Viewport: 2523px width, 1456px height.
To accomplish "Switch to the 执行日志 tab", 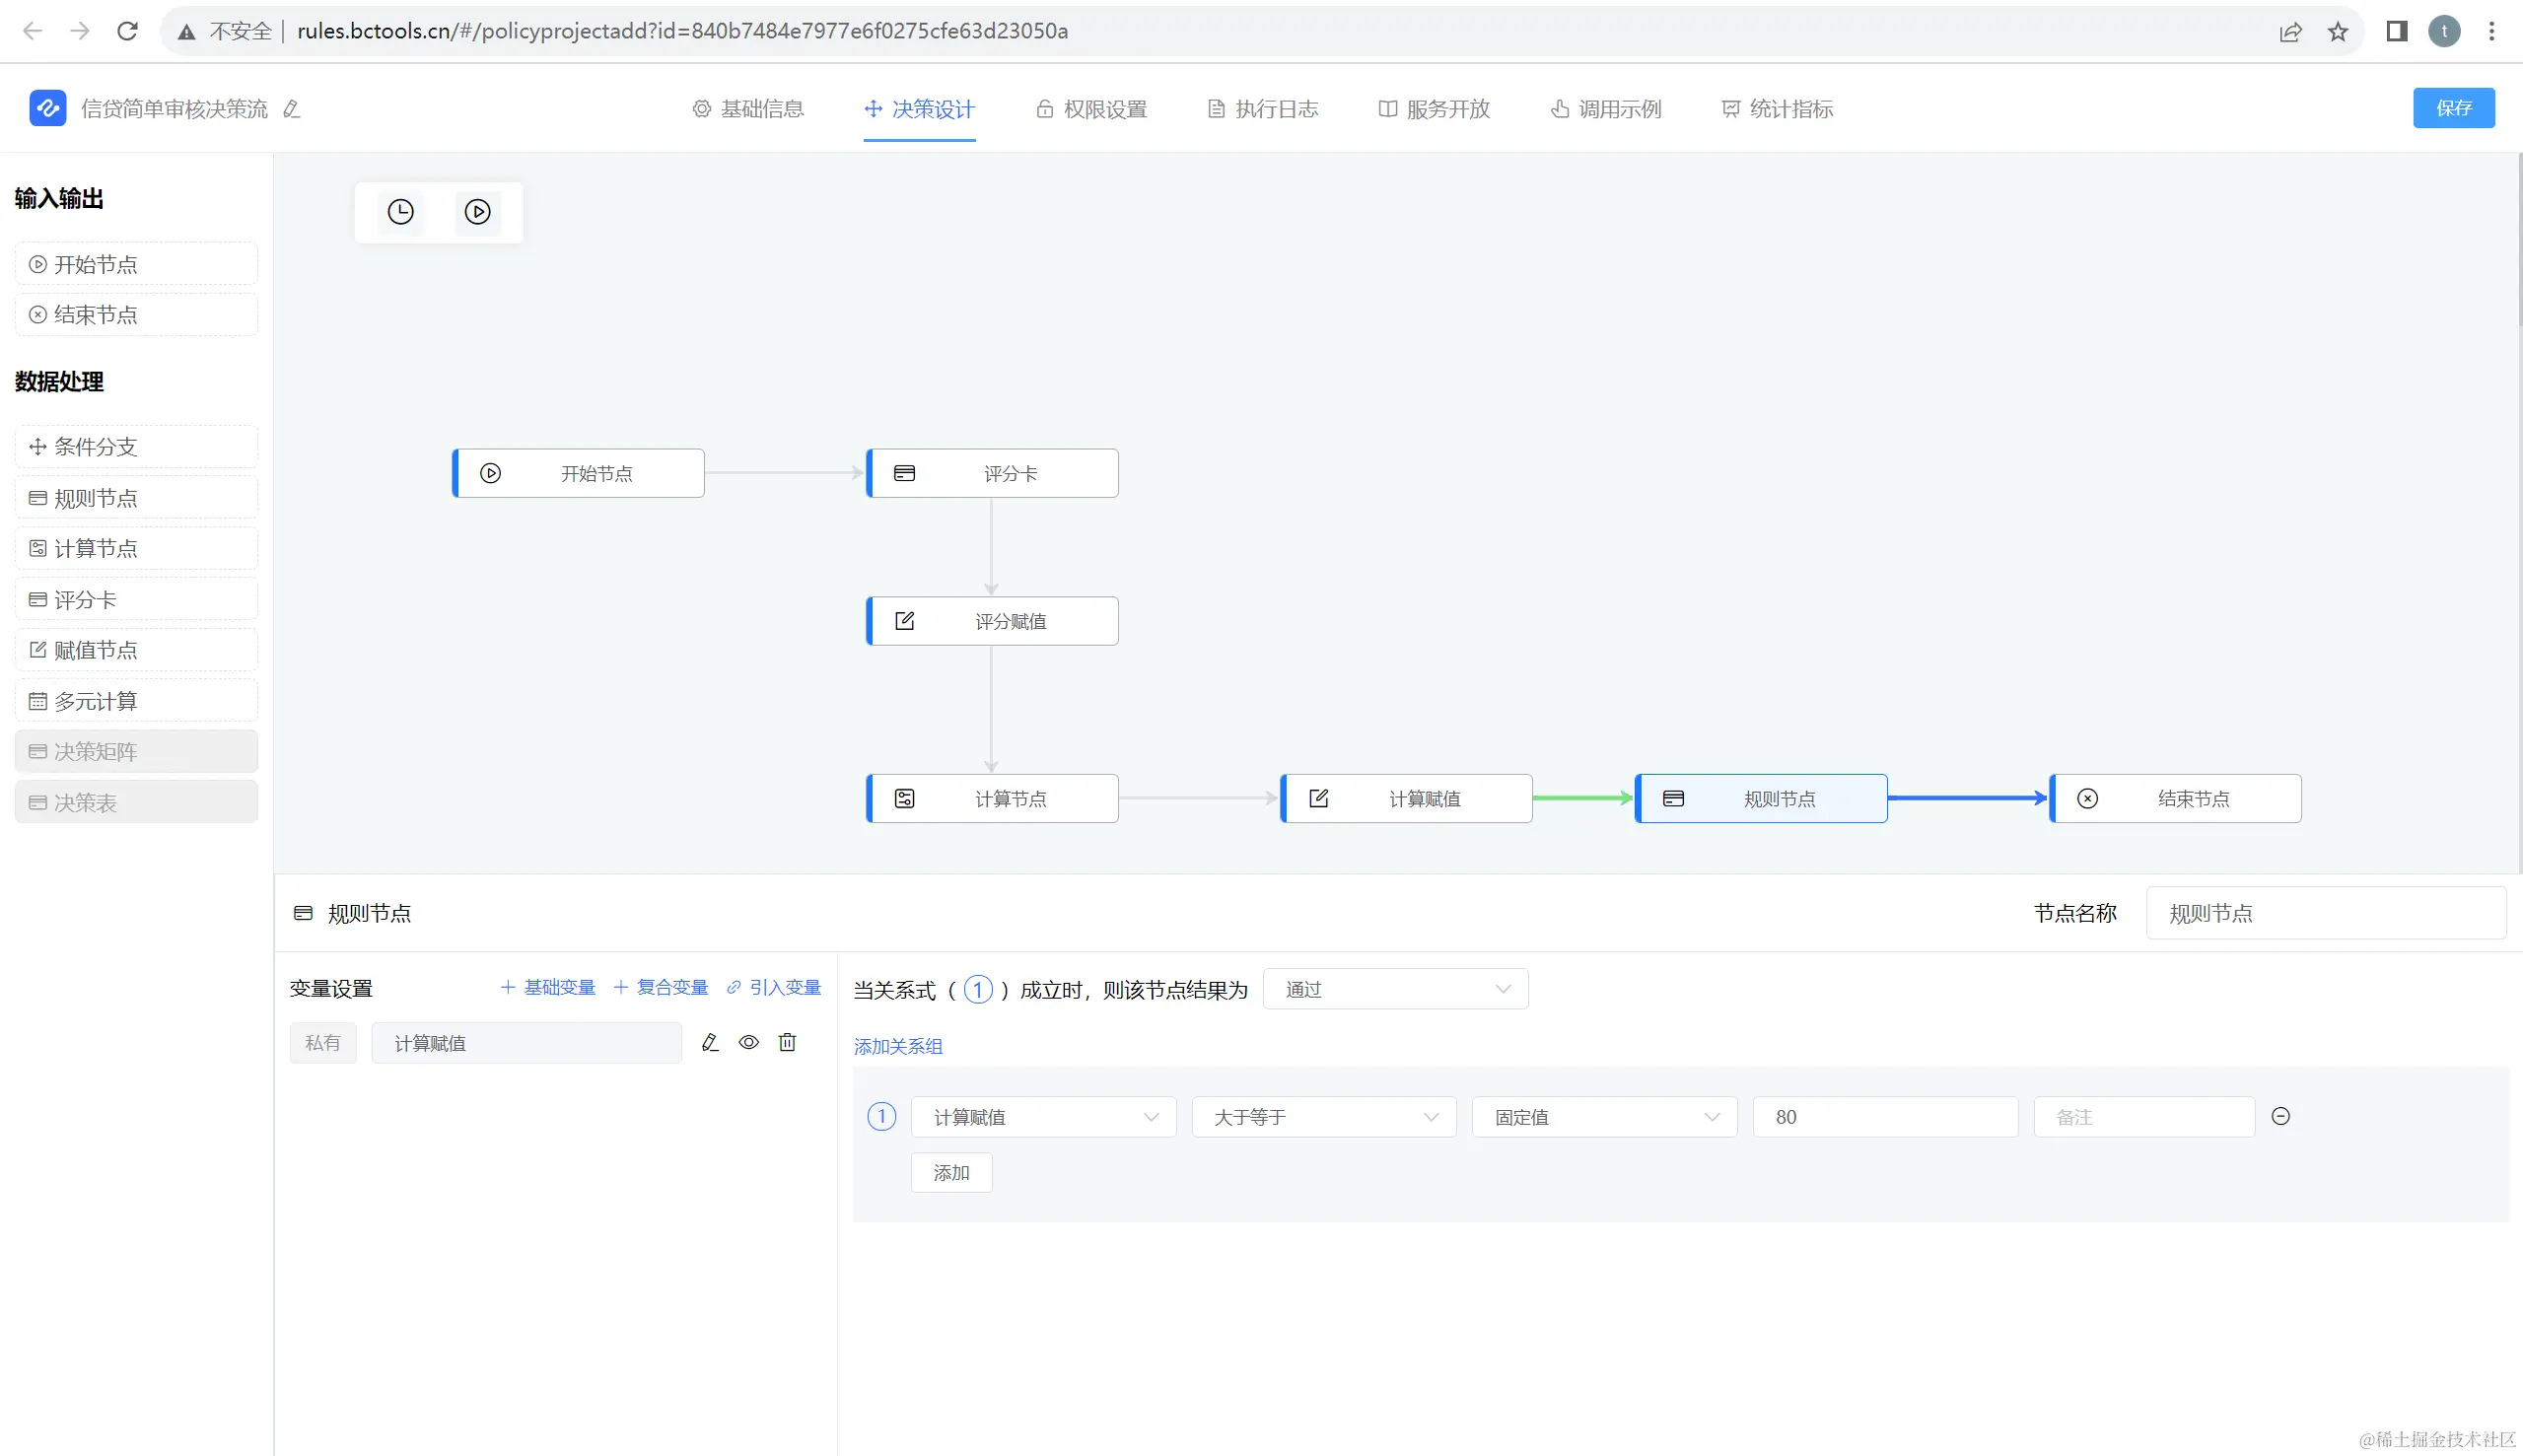I will click(x=1263, y=109).
